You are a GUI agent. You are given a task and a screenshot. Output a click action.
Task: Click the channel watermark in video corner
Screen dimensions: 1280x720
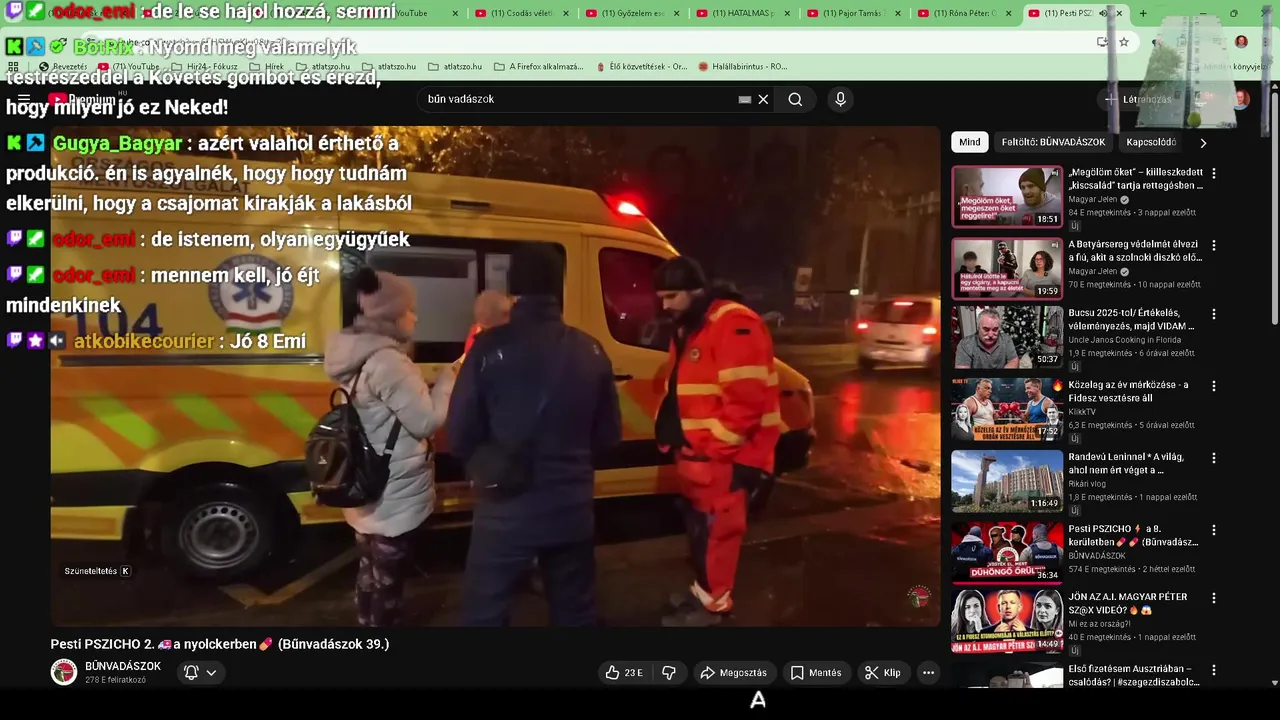[918, 597]
